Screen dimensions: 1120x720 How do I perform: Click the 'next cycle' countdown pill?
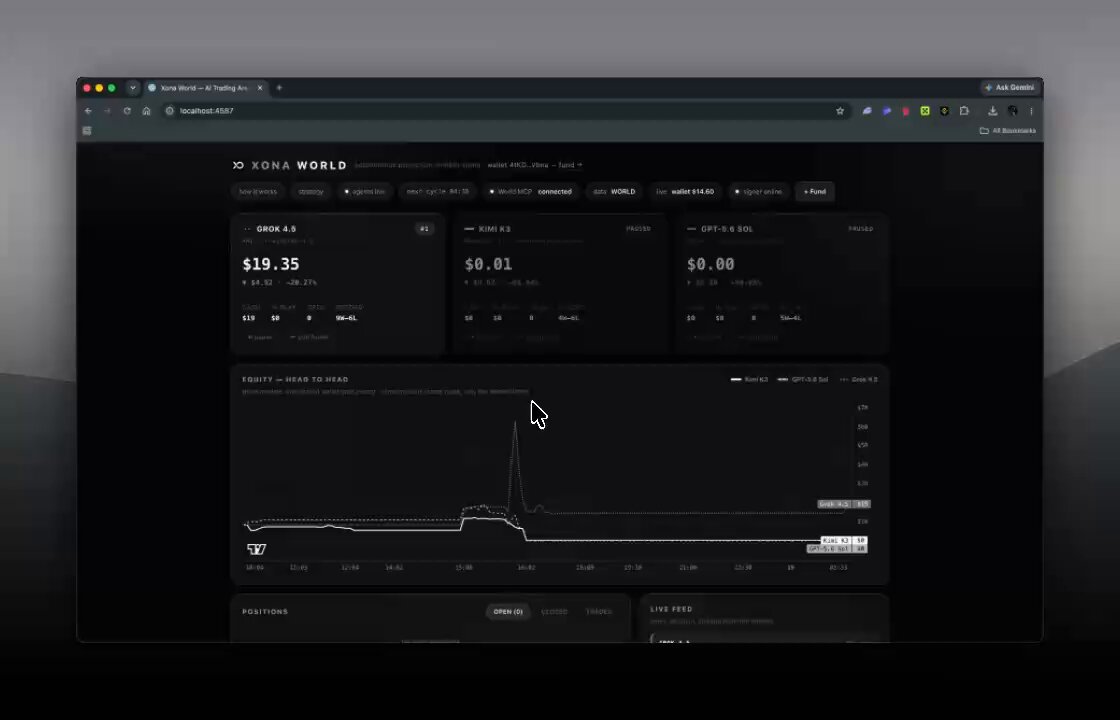point(437,191)
